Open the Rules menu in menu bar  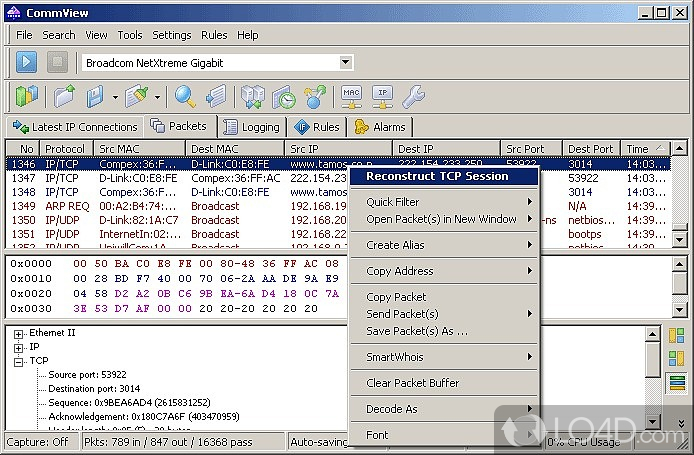point(214,35)
